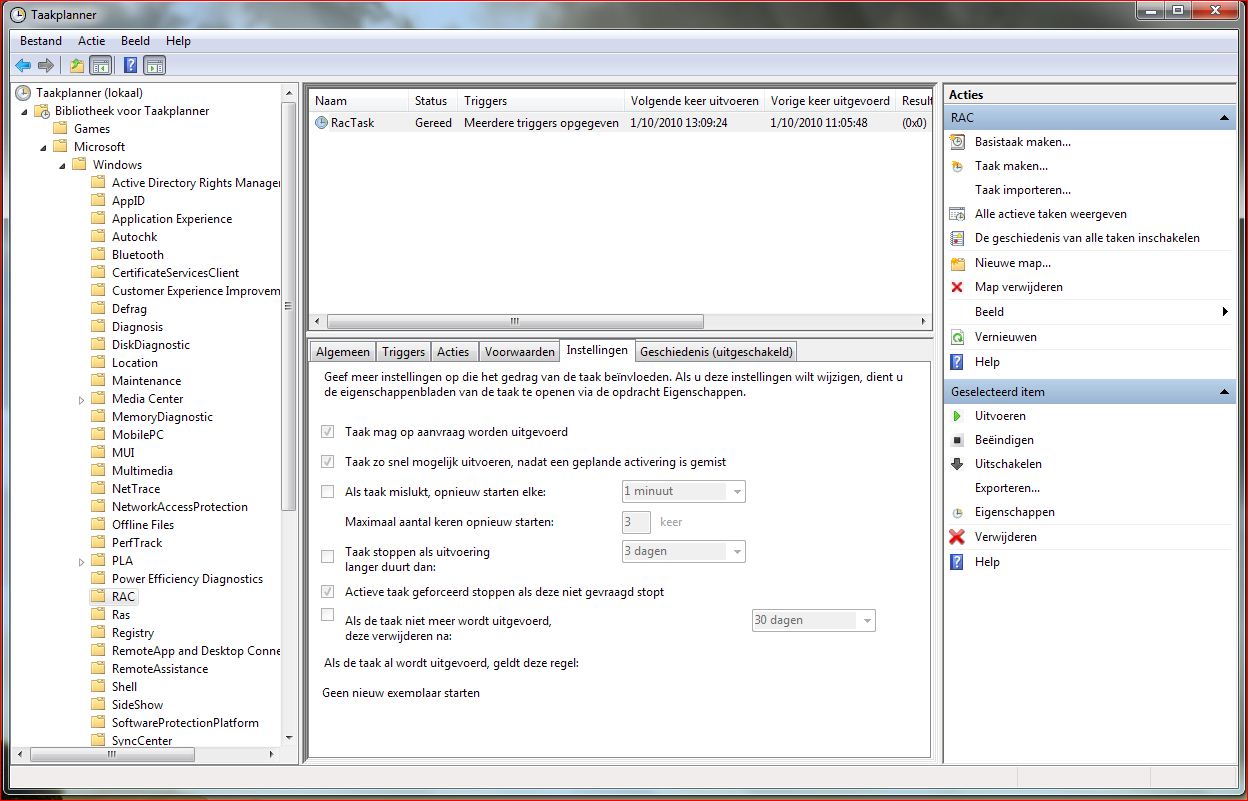Screen dimensions: 1248x801
Task: Check 'Als de taak niet meer wordt uitgevoerd' box
Action: coord(327,615)
